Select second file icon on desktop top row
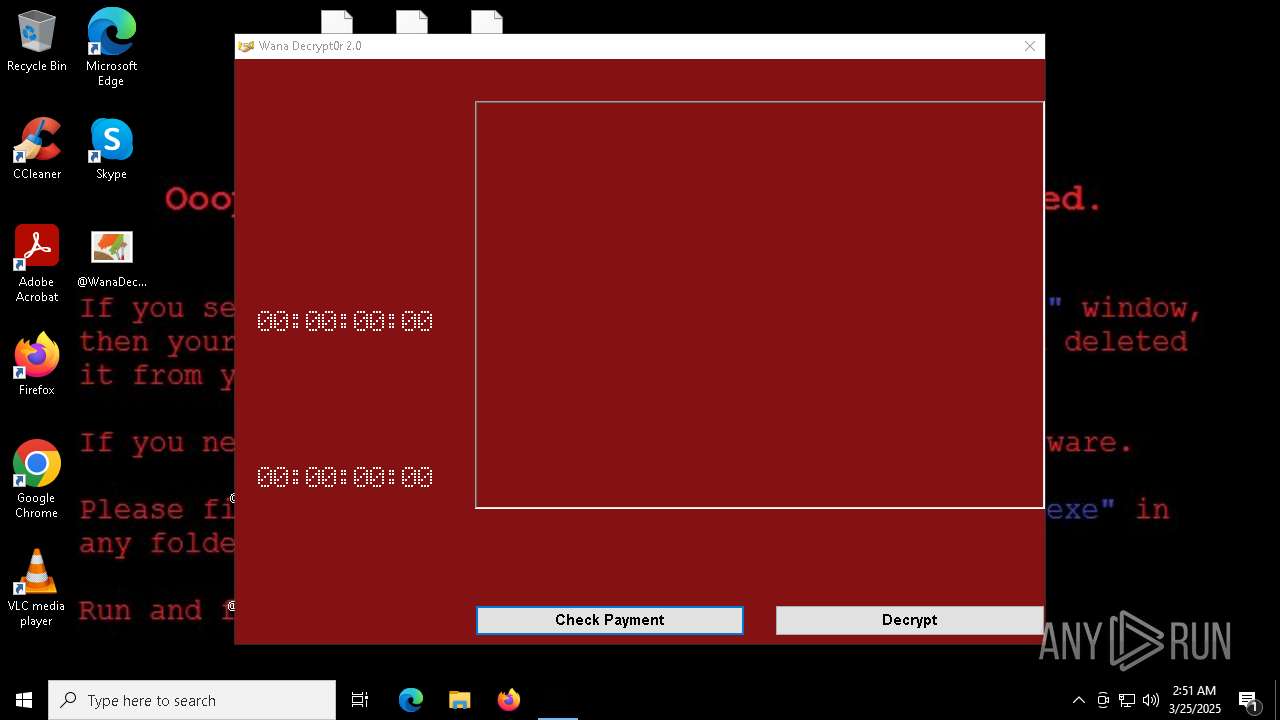 pos(411,22)
